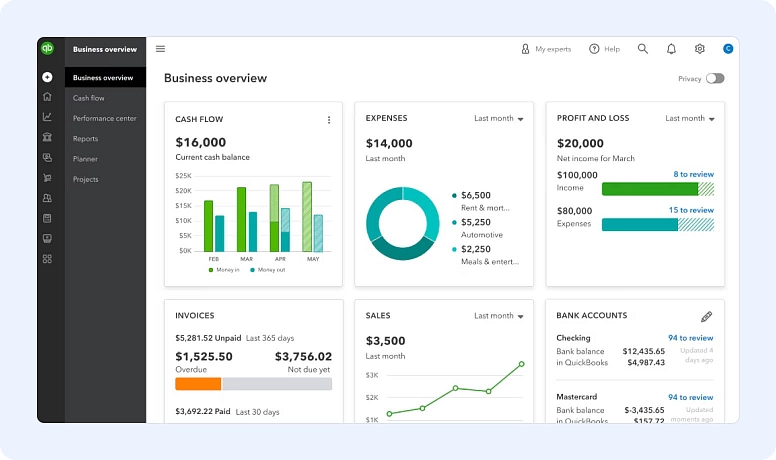
Task: Click the pencil edit icon for Bank Accounts
Action: [x=706, y=316]
